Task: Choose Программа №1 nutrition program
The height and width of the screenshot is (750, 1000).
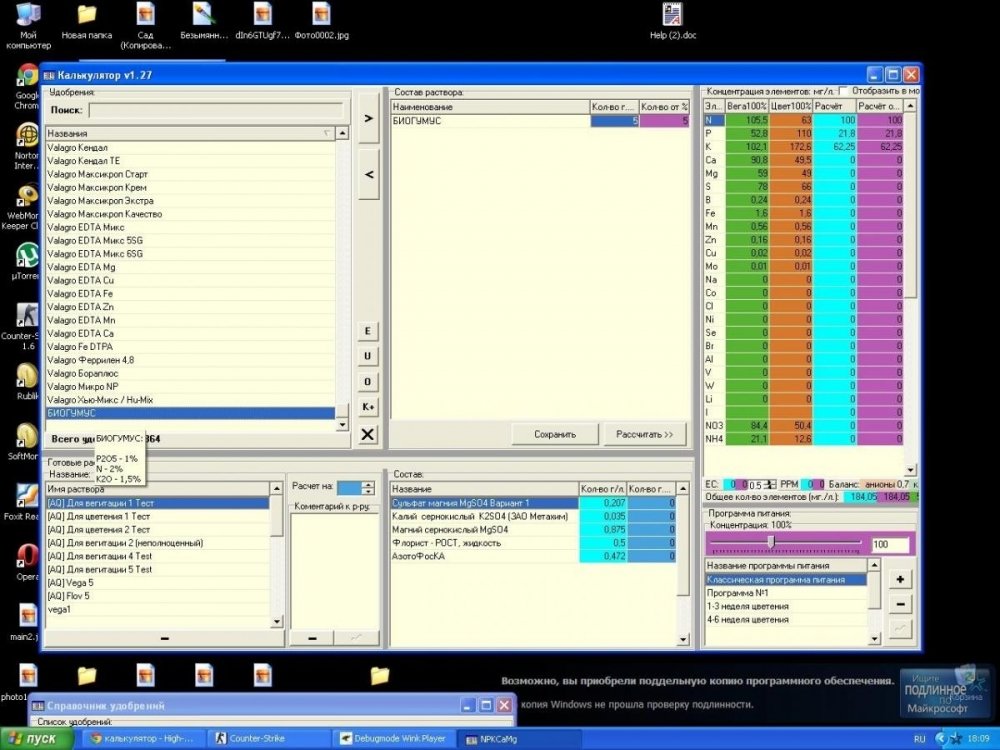Action: tap(786, 593)
